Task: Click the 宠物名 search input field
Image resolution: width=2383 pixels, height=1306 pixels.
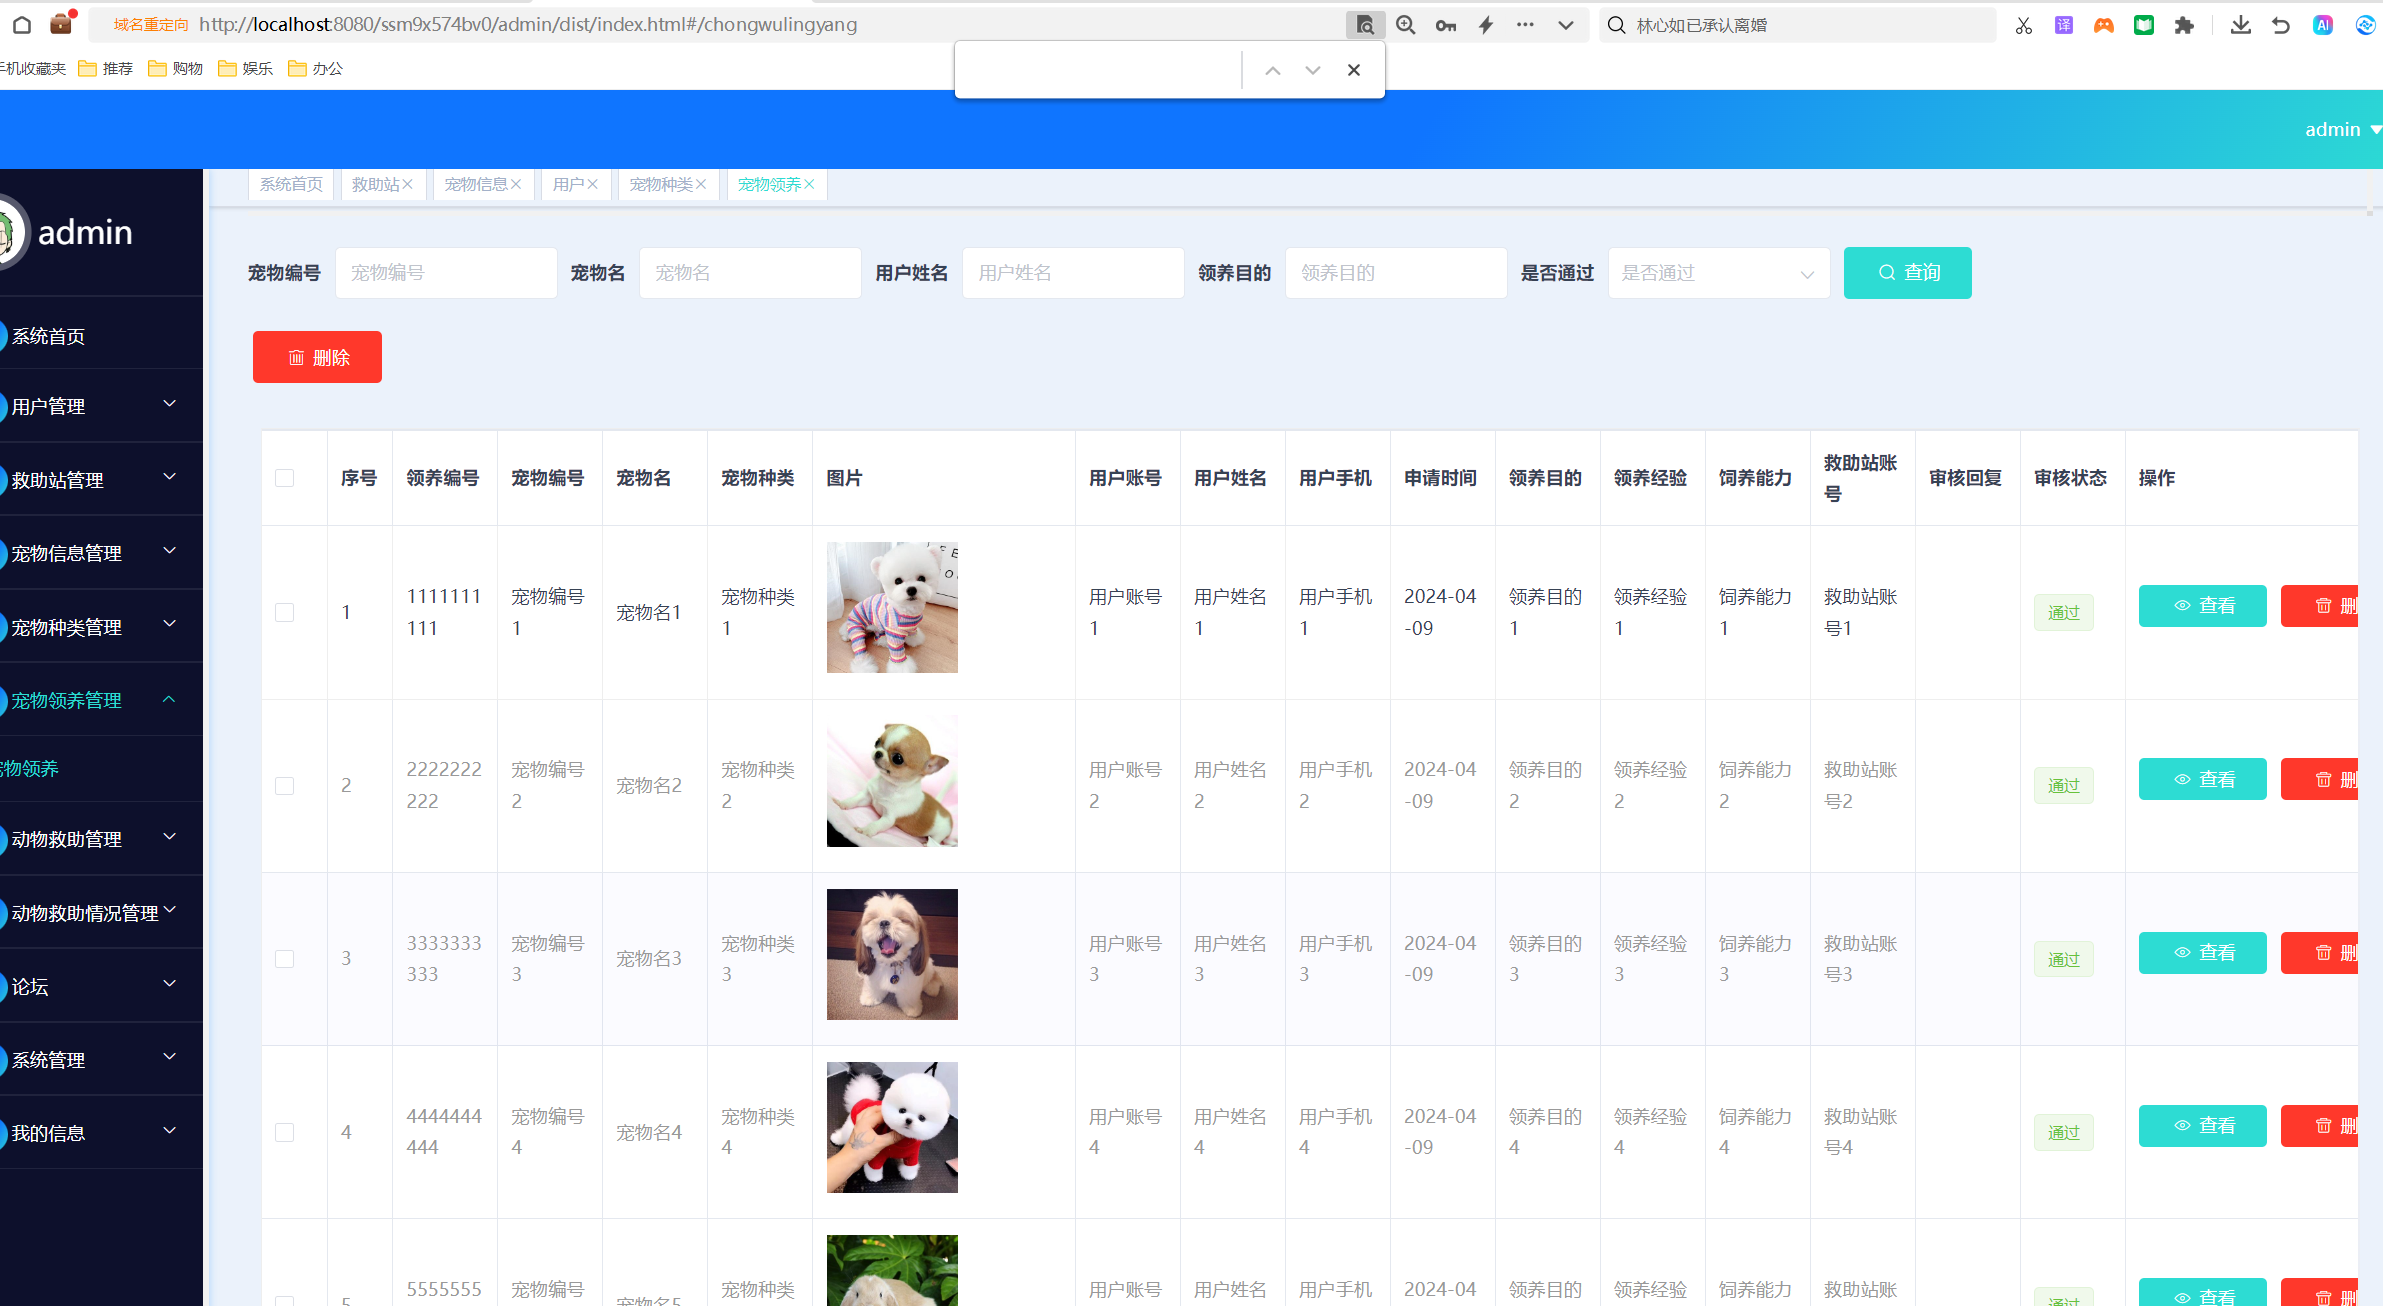Action: (749, 273)
